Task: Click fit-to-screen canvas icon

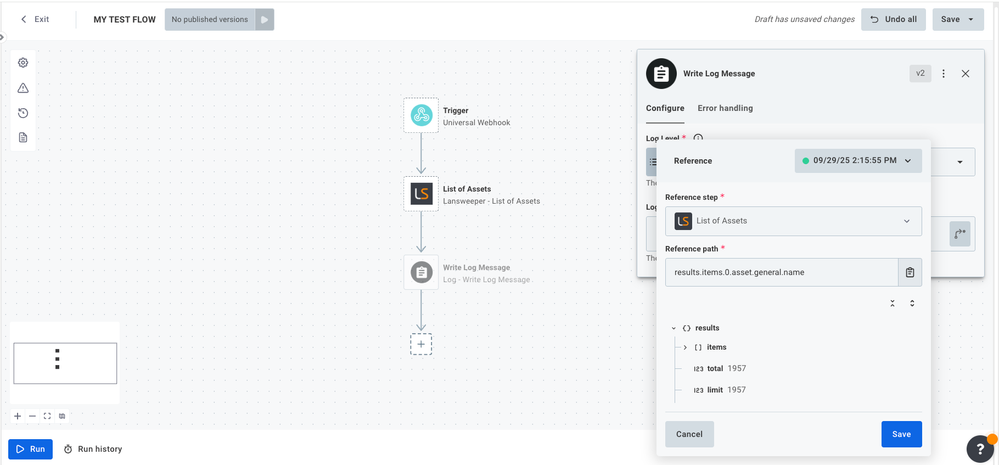Action: pos(47,416)
